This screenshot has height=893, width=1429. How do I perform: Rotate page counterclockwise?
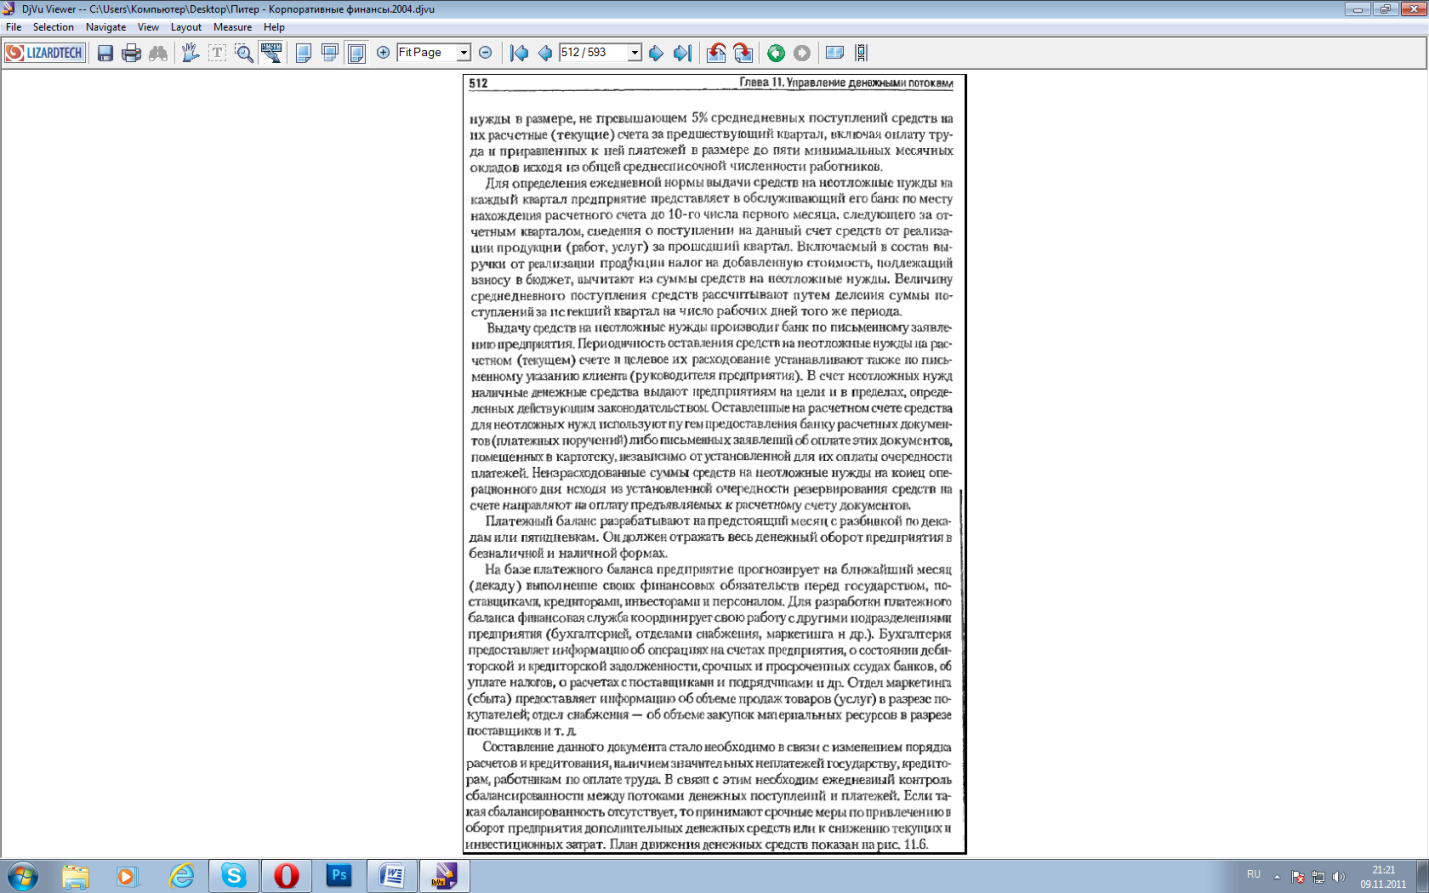[716, 53]
